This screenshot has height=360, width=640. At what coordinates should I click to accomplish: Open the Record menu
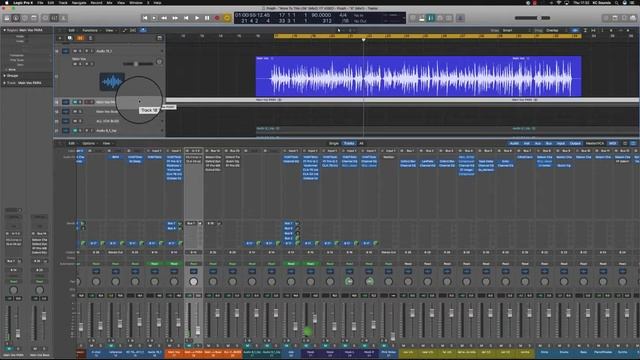tap(96, 2)
